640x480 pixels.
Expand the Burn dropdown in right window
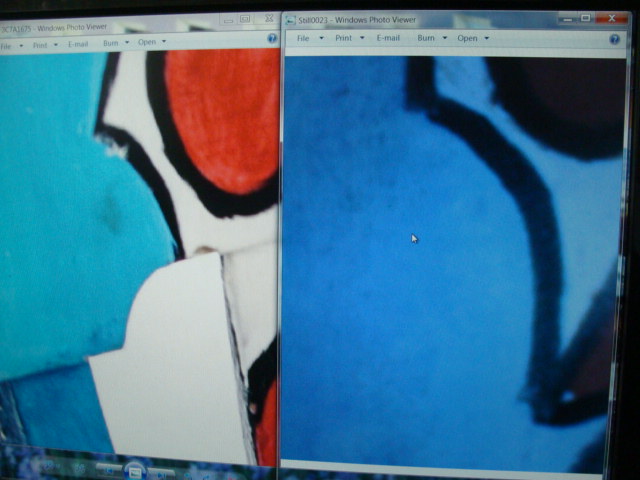pyautogui.click(x=431, y=37)
